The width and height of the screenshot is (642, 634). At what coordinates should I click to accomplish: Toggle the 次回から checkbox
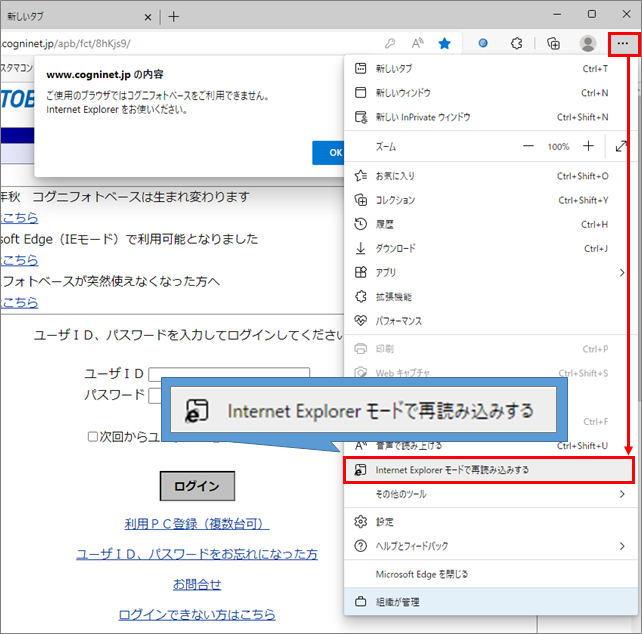(x=93, y=437)
